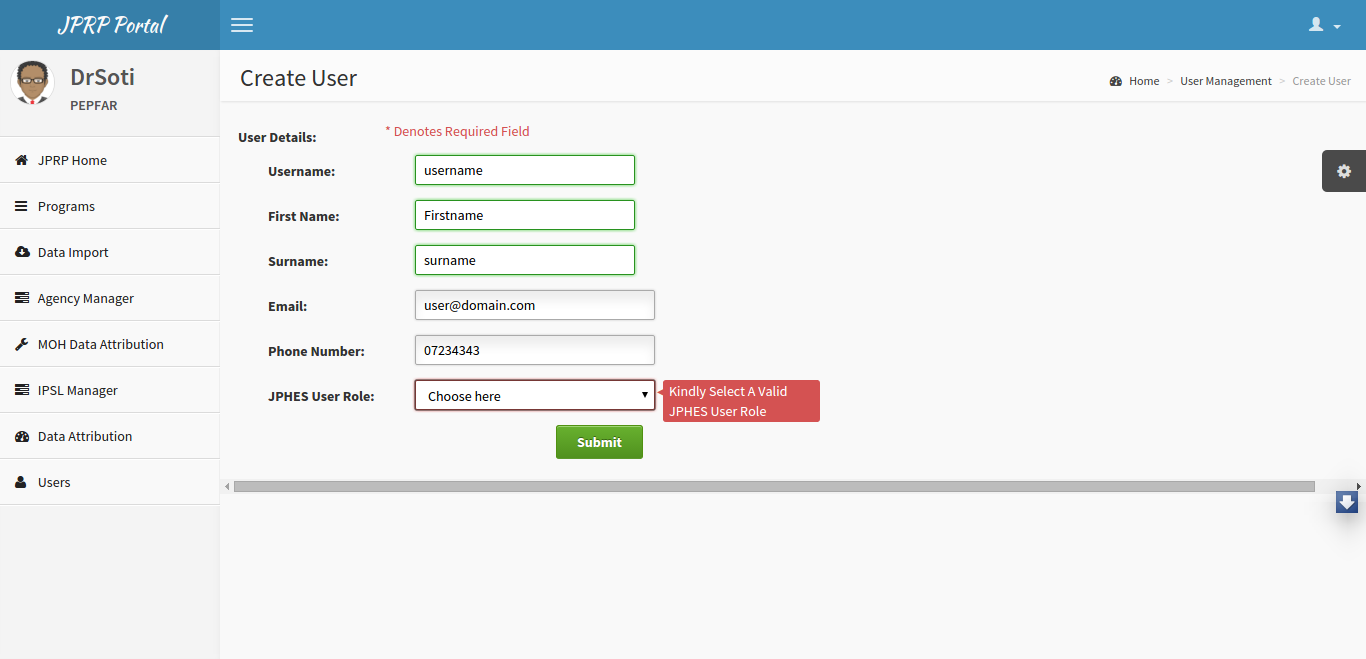Focus the First Name field
This screenshot has width=1366, height=659.
coord(525,215)
